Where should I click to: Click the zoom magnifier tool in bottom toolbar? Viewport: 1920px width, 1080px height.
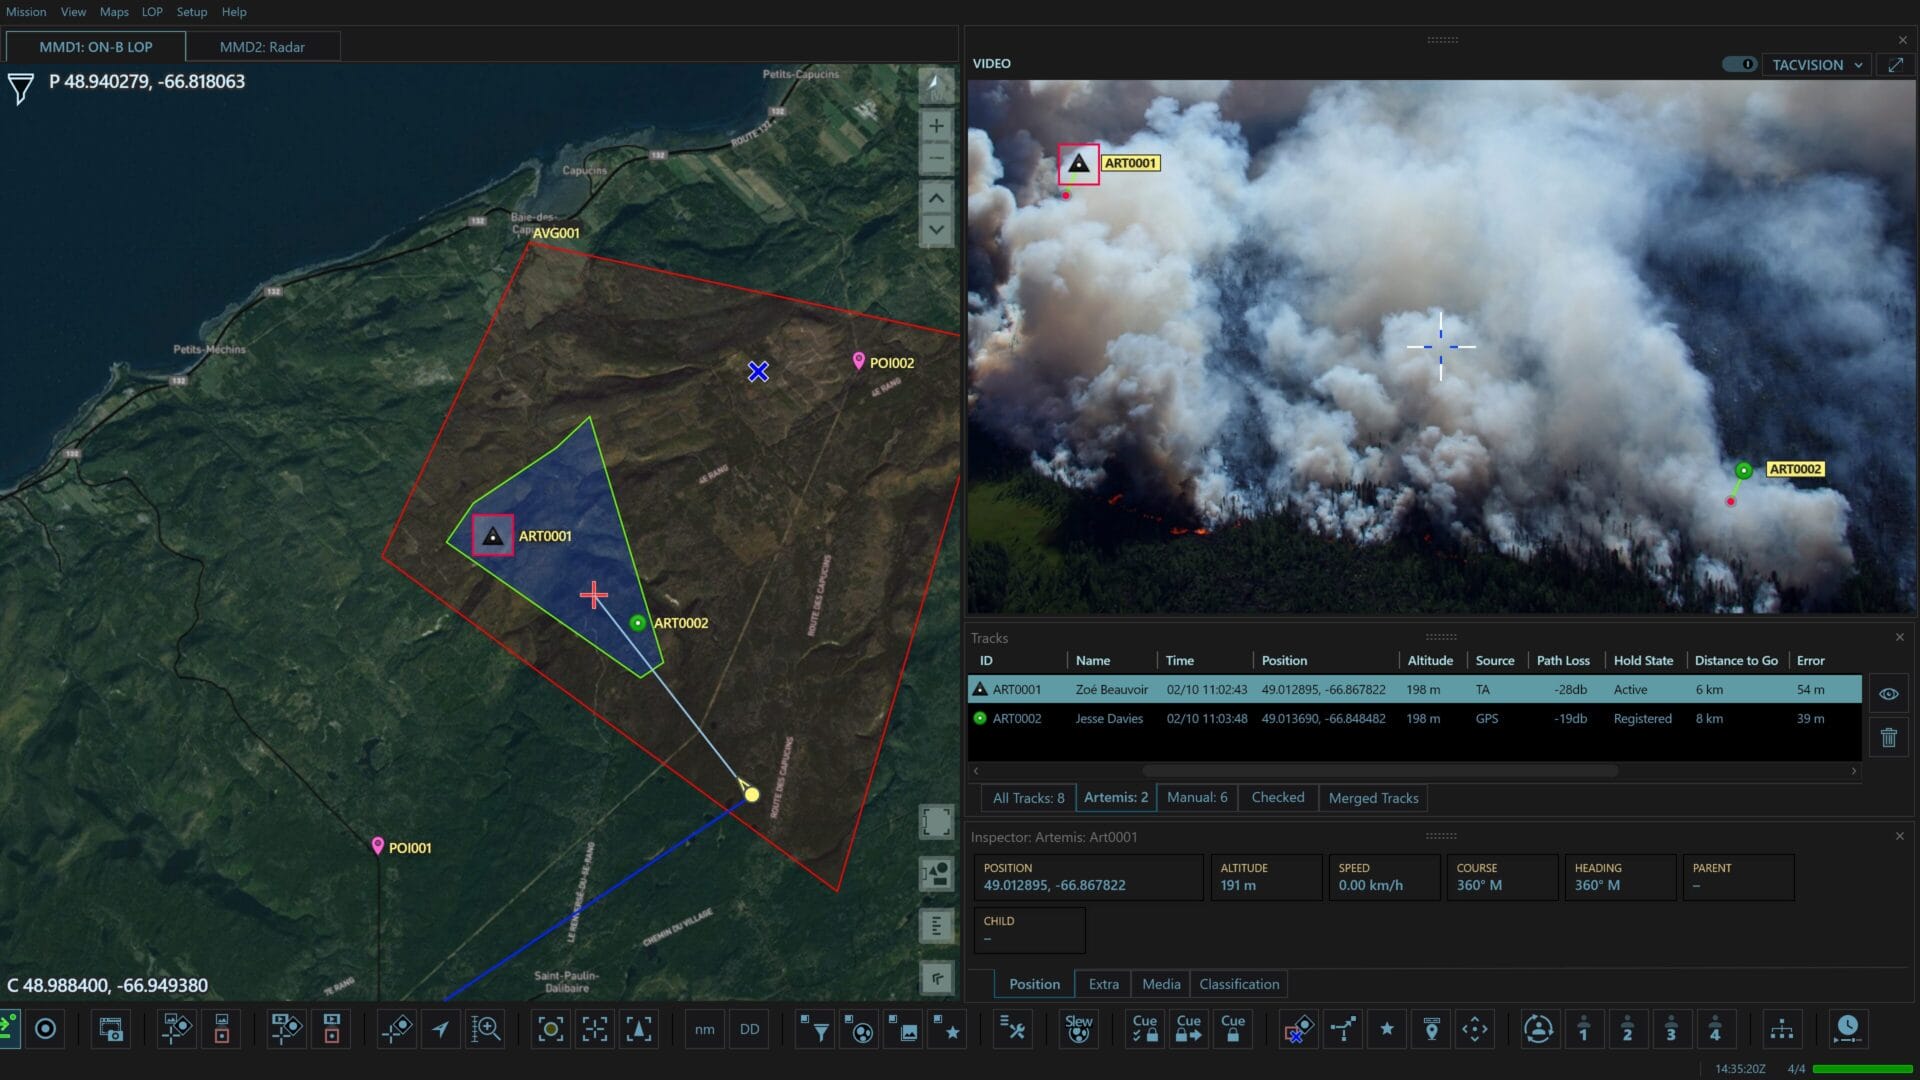tap(486, 1029)
